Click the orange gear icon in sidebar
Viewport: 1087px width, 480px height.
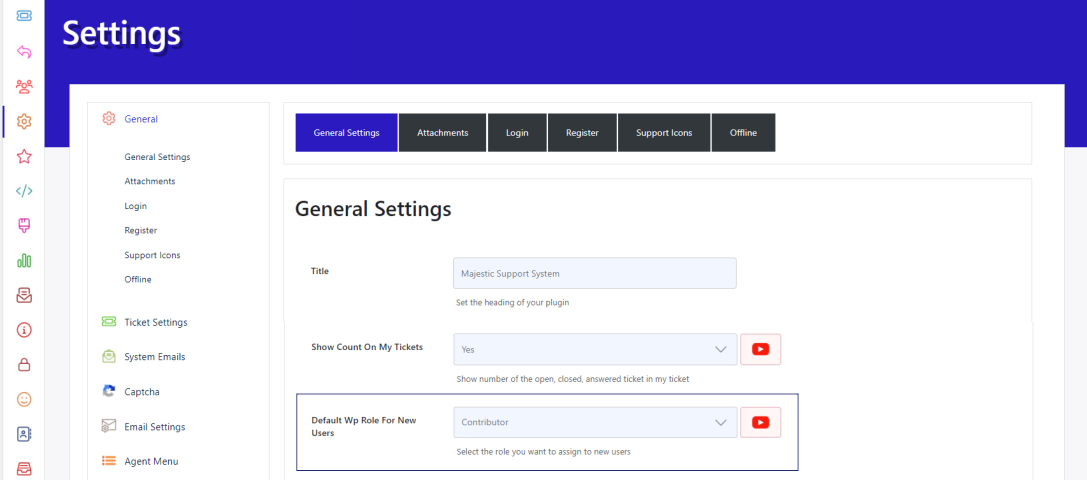pyautogui.click(x=24, y=121)
